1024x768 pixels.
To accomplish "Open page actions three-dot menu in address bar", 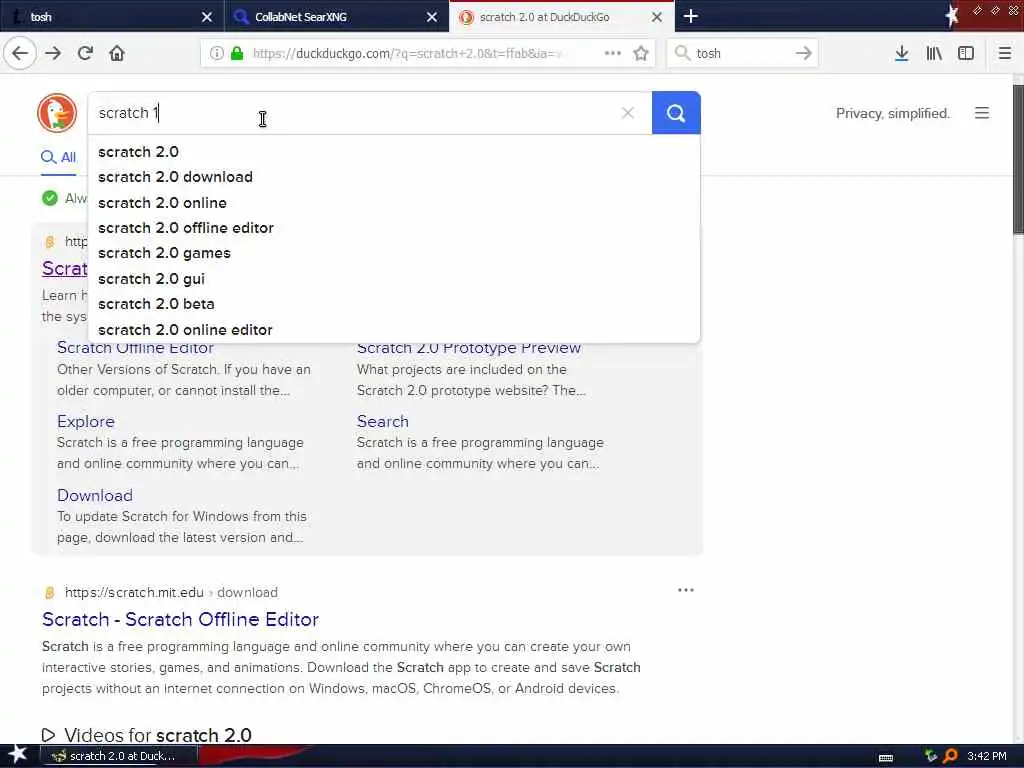I will coord(613,53).
